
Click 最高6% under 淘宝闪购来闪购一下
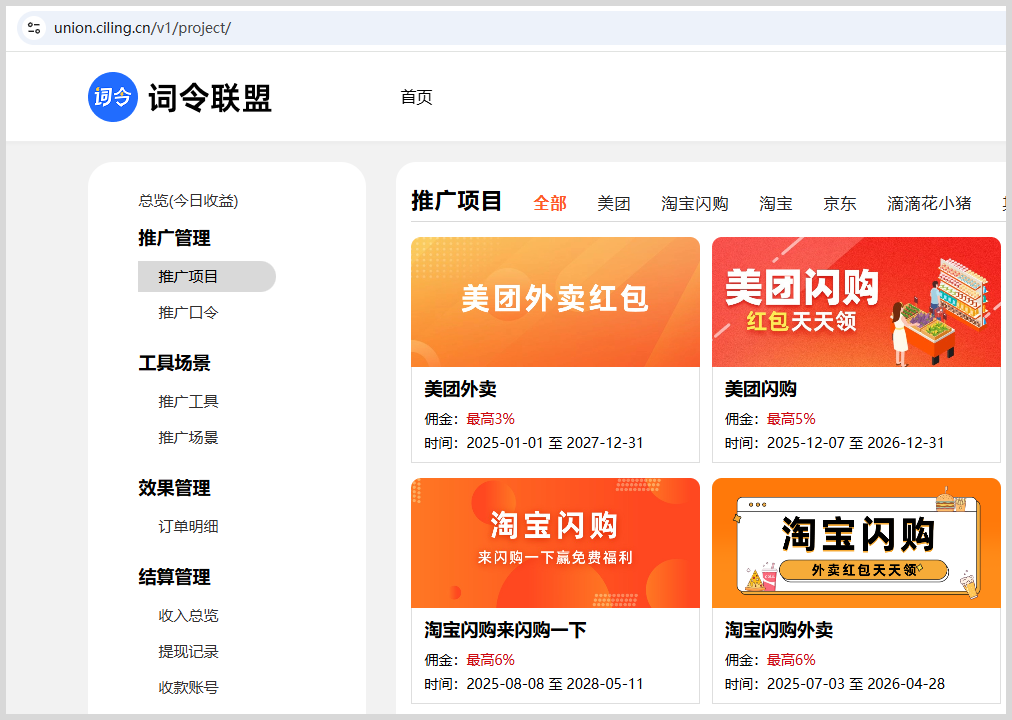[x=491, y=660]
